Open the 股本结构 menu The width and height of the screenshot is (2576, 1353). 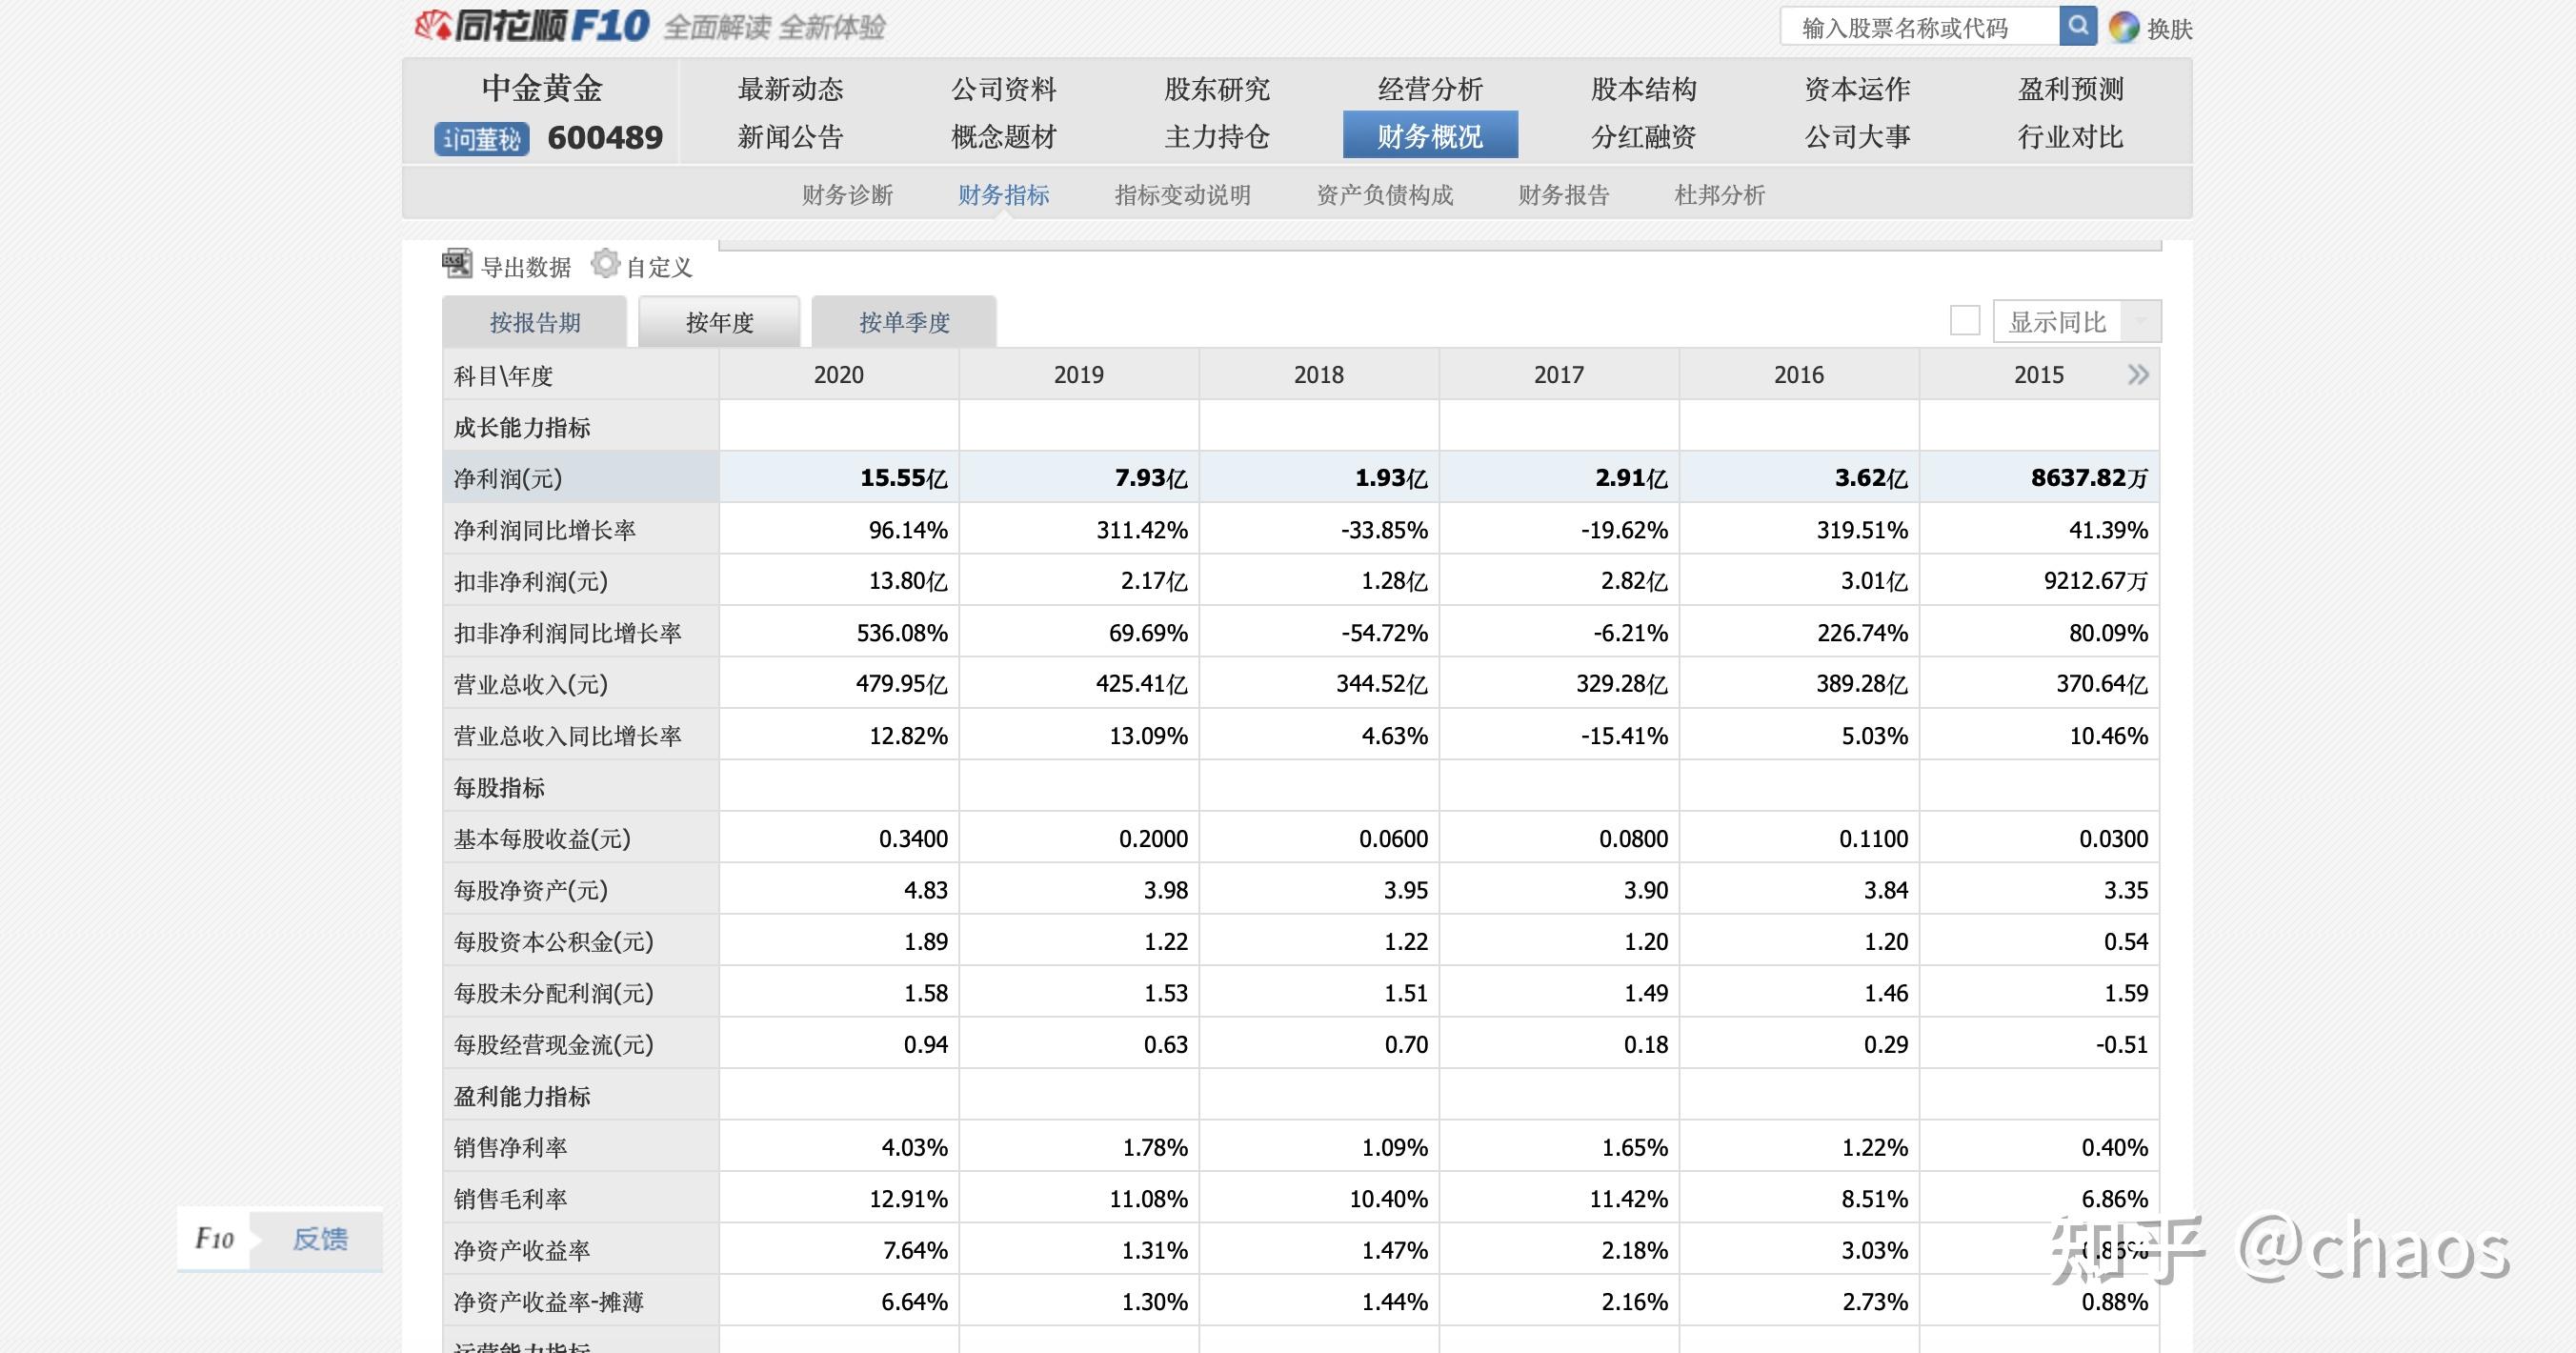tap(1644, 89)
